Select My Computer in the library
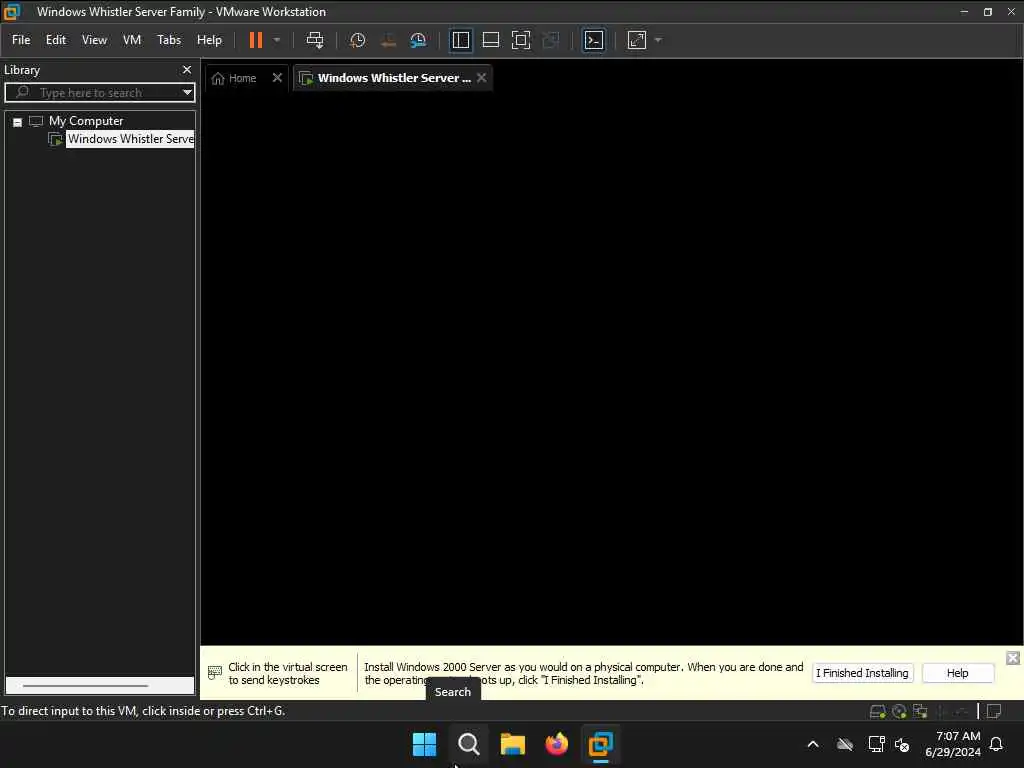The width and height of the screenshot is (1024, 768). [86, 121]
